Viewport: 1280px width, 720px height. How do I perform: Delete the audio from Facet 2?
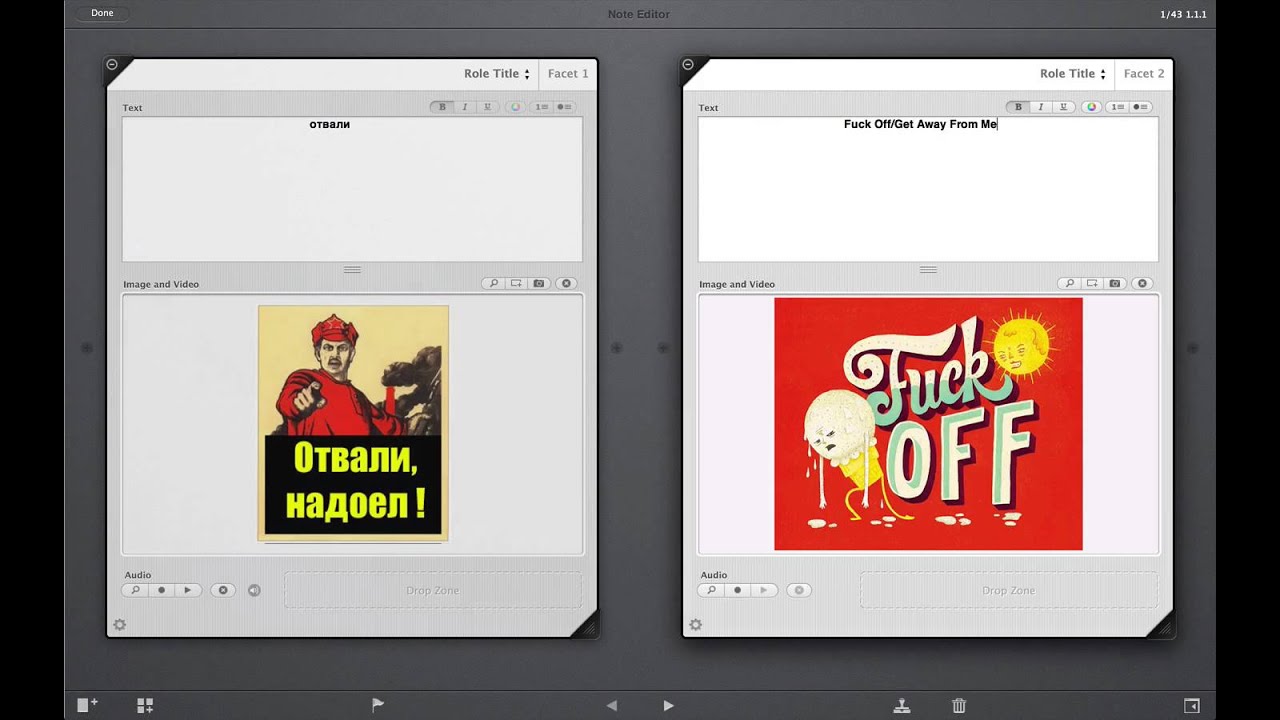799,591
